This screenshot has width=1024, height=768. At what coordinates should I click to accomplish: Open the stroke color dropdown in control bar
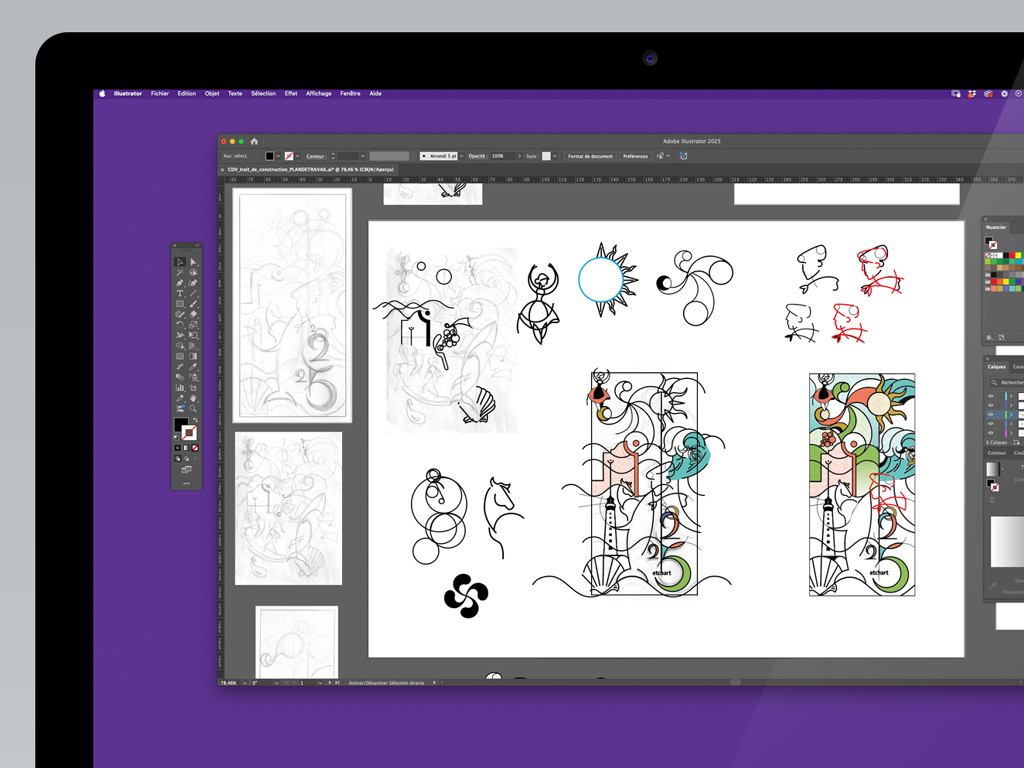click(x=297, y=156)
